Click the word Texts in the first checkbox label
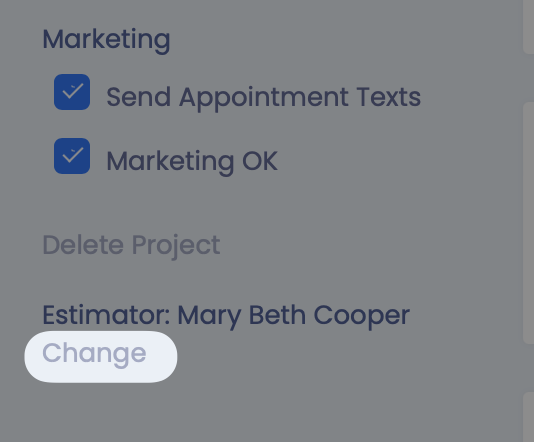Viewport: 534px width, 442px height. coord(389,97)
